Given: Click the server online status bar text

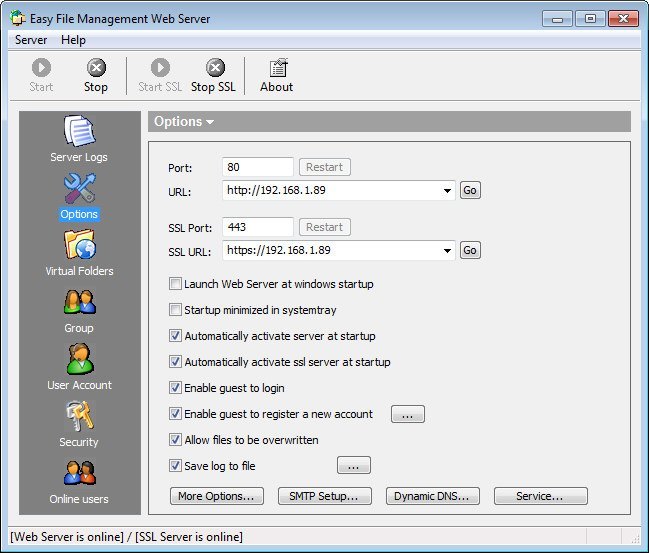Looking at the screenshot, I should pyautogui.click(x=126, y=537).
